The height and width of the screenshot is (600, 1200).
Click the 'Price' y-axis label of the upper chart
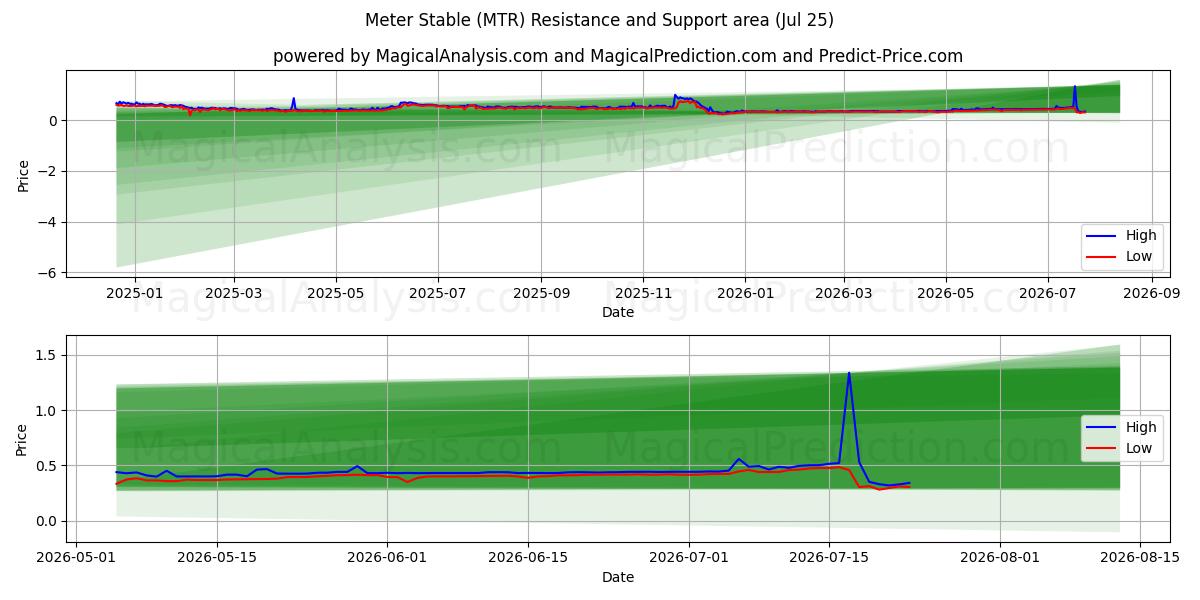23,175
